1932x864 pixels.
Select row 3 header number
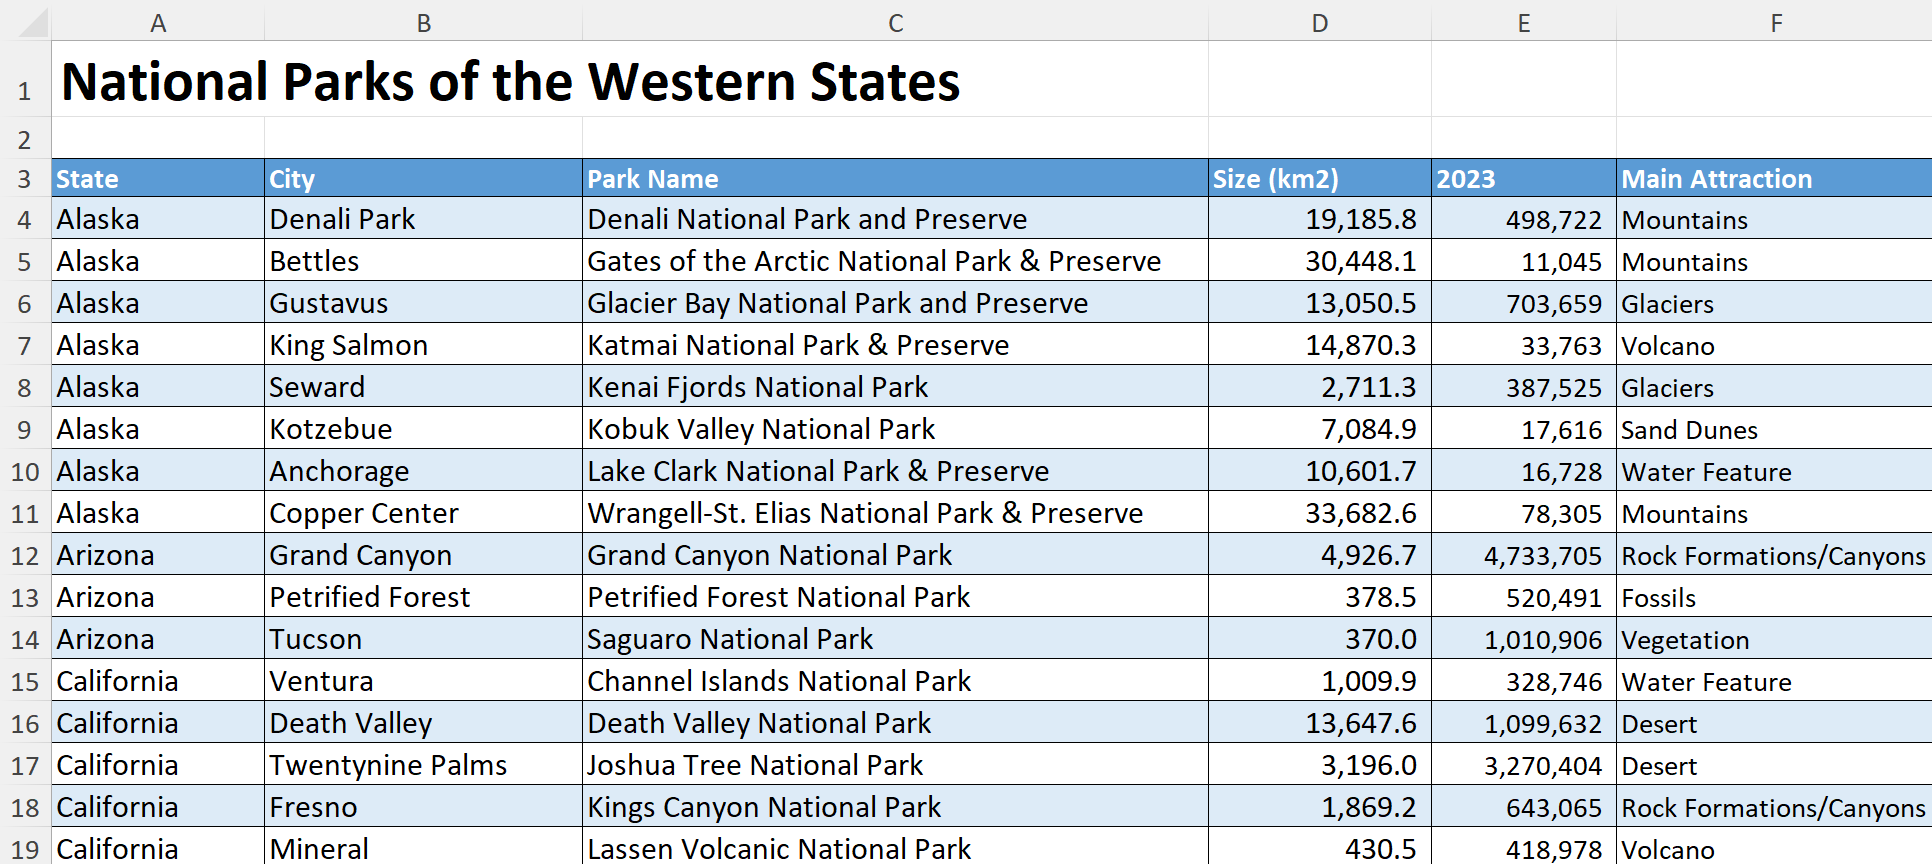(x=25, y=178)
